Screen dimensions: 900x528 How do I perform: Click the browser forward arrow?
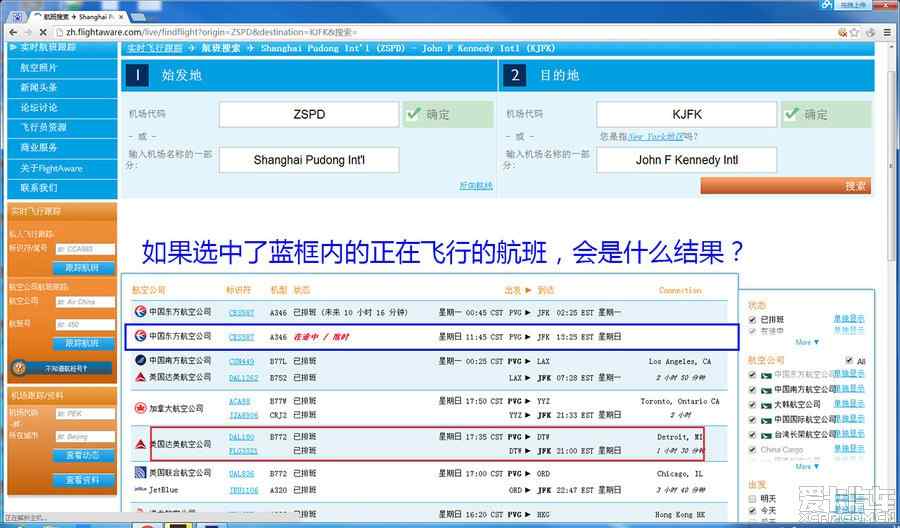point(28,32)
